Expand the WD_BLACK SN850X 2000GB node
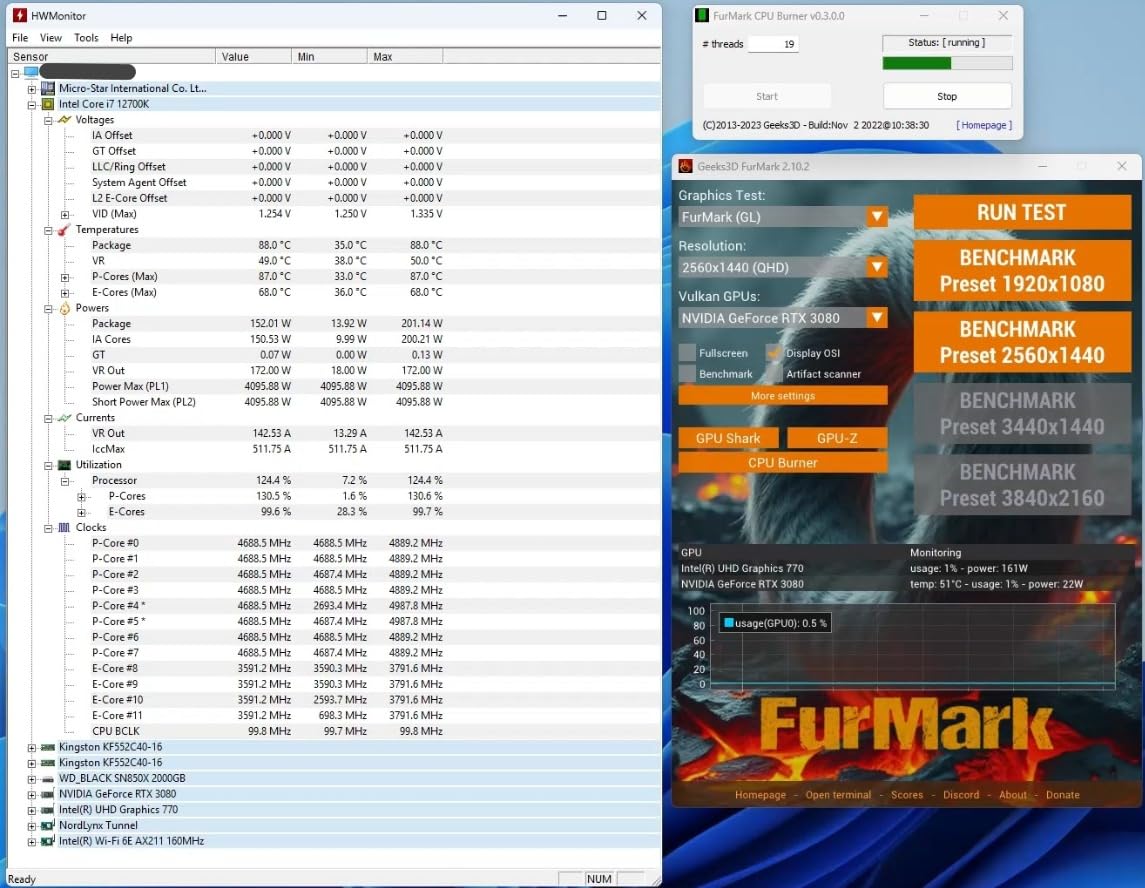 tap(31, 779)
